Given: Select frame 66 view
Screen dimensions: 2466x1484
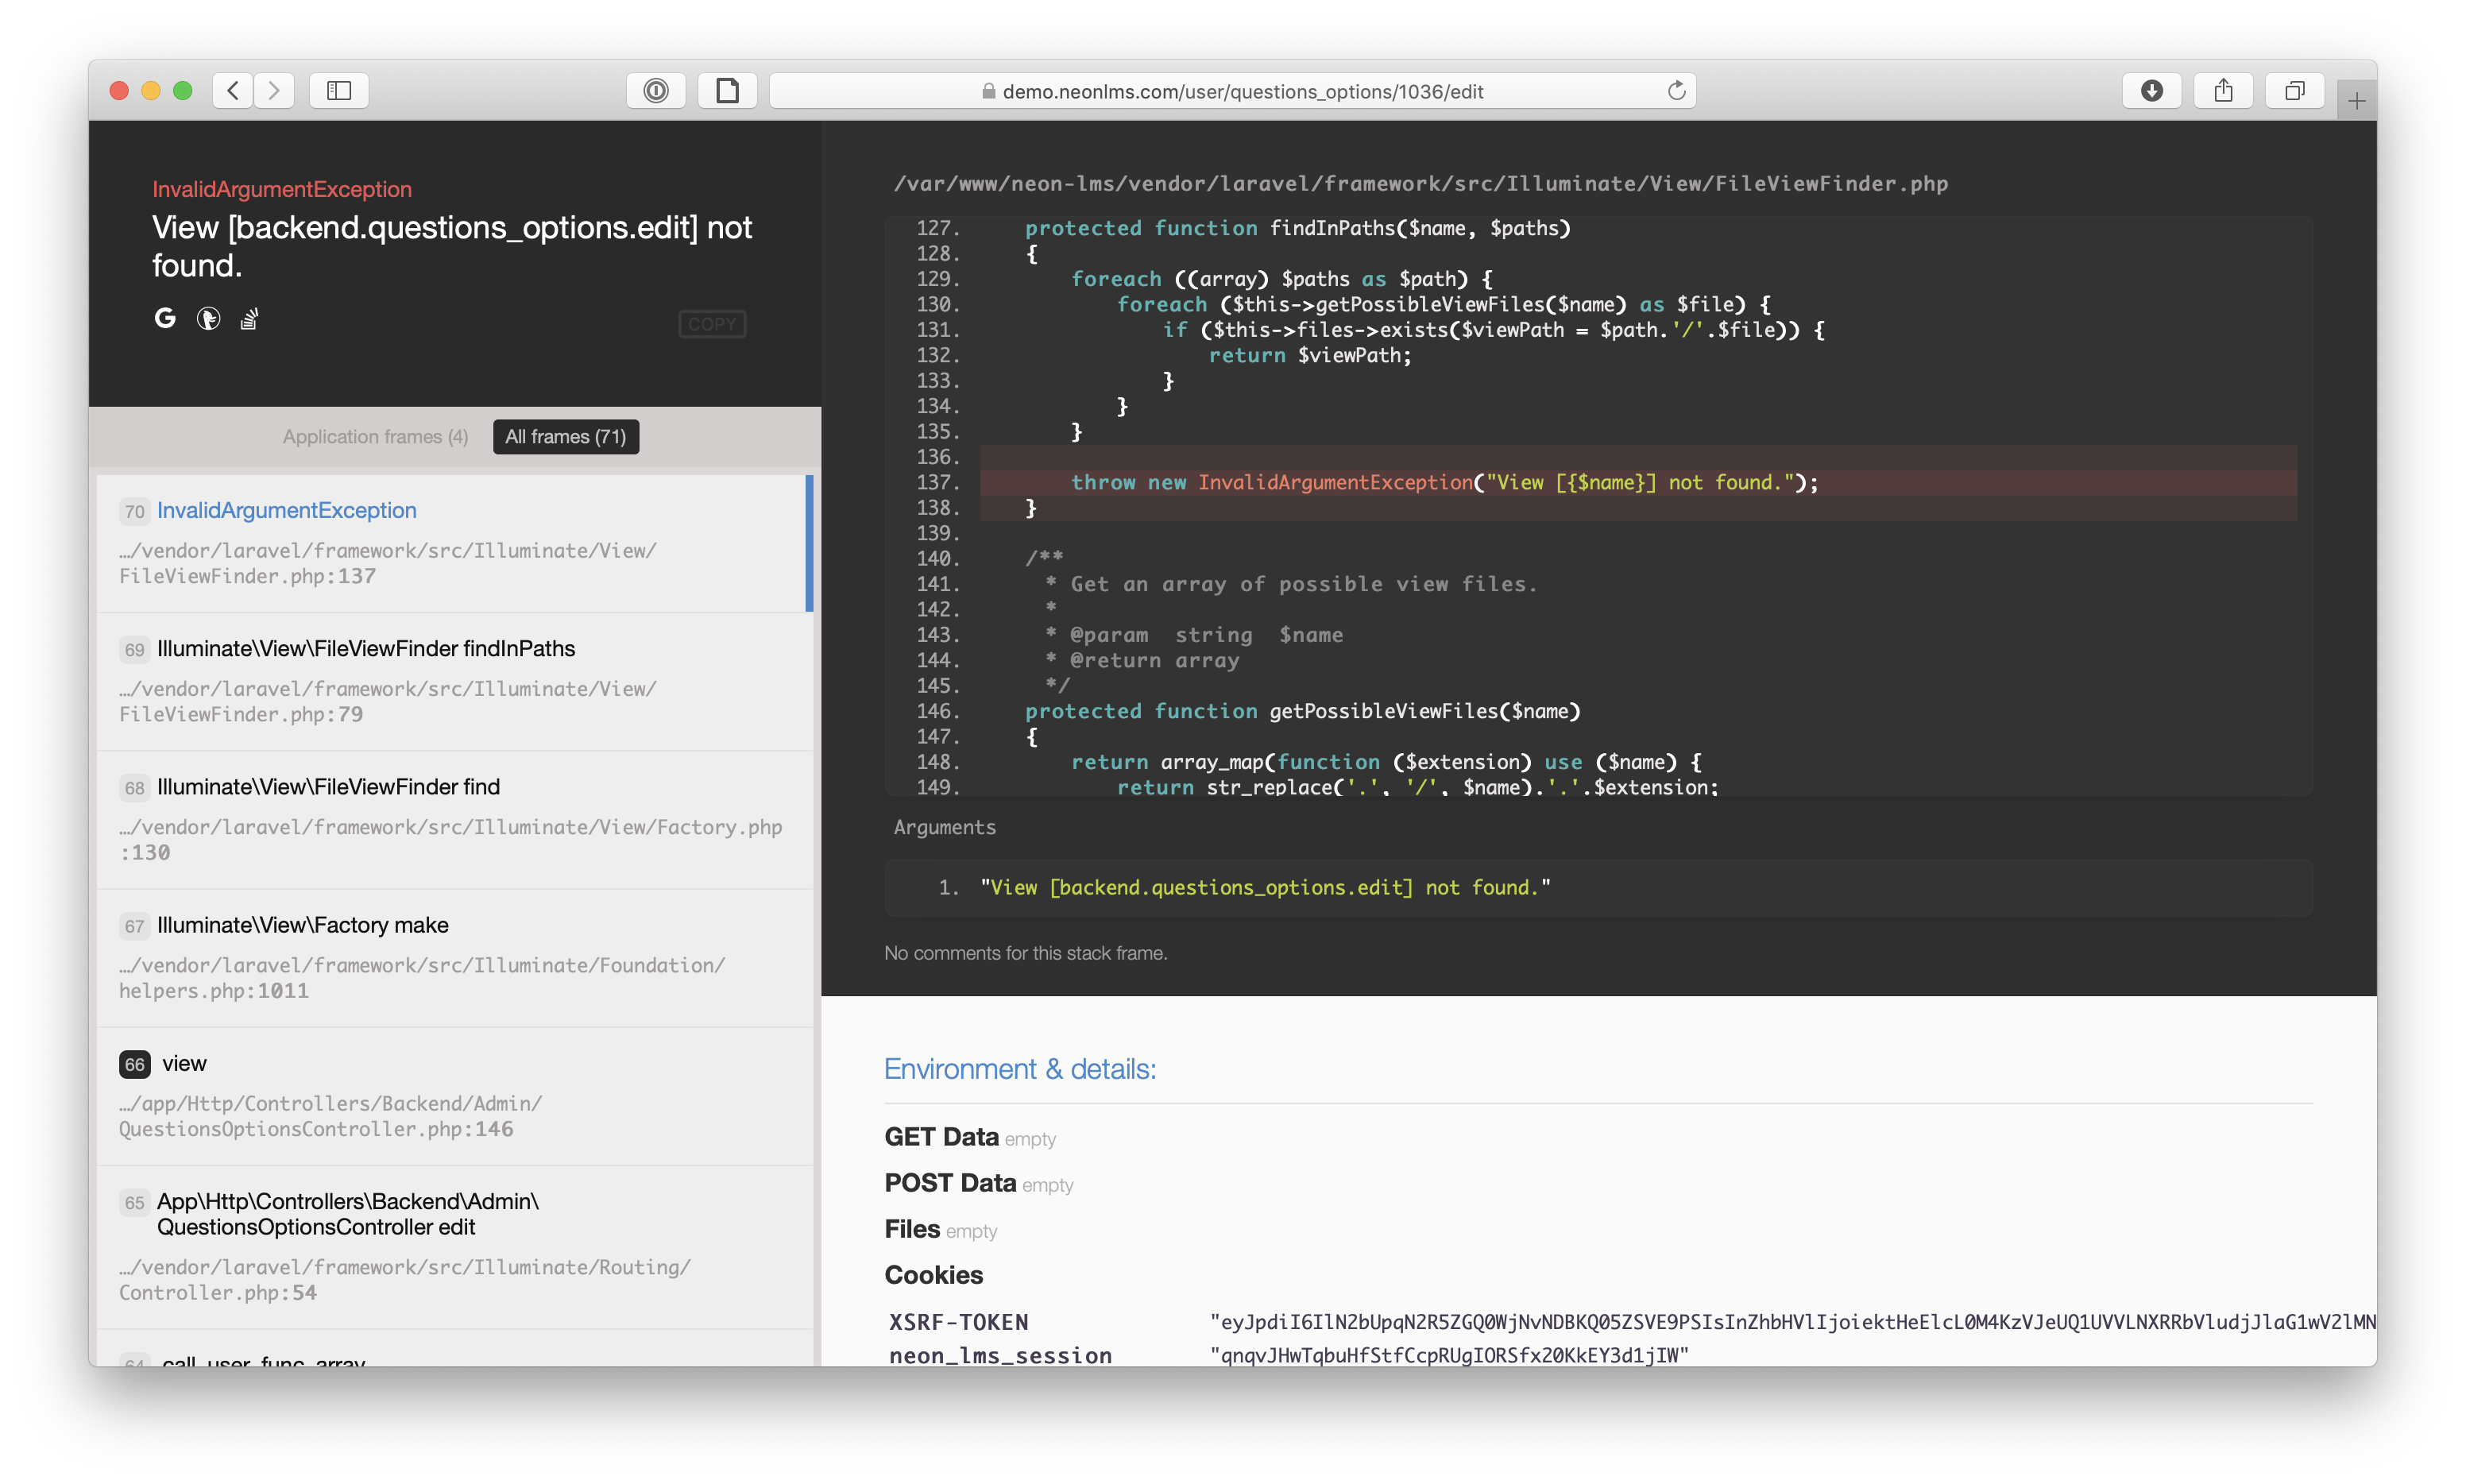Looking at the screenshot, I should point(455,1096).
